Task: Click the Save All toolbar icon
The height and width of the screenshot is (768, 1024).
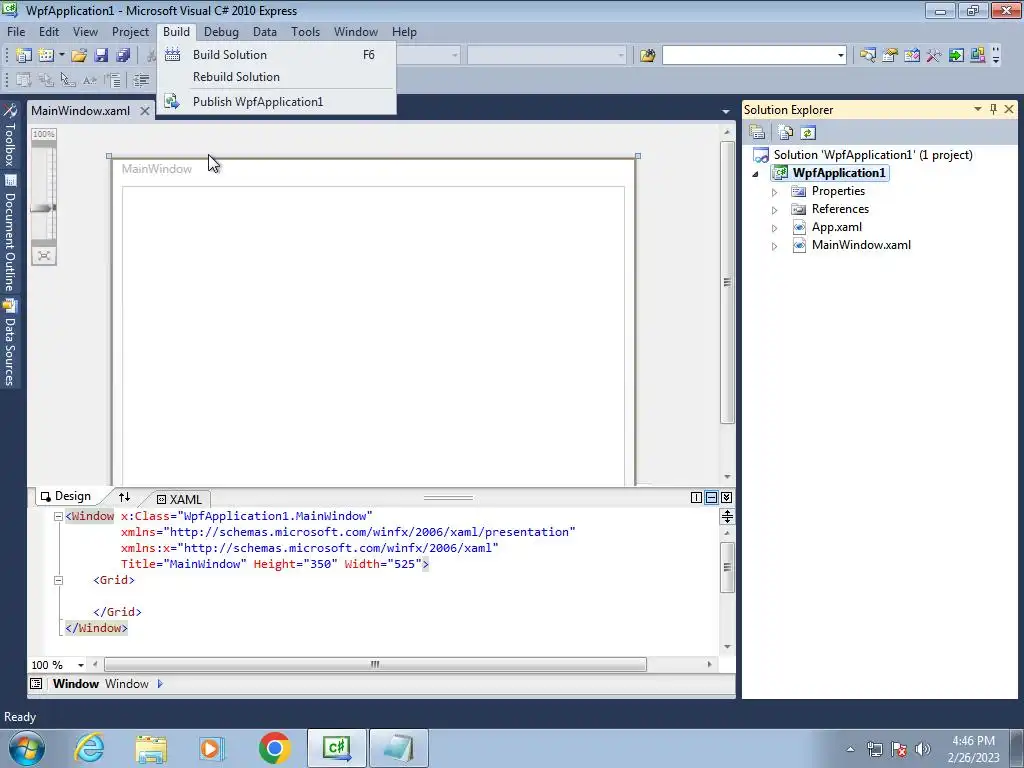Action: (123, 56)
